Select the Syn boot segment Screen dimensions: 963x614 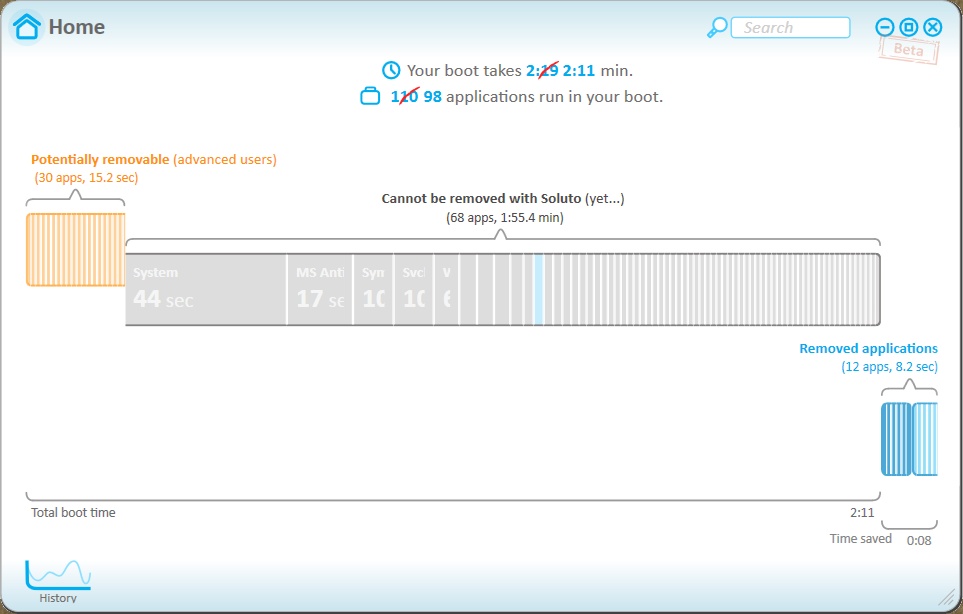(x=373, y=289)
